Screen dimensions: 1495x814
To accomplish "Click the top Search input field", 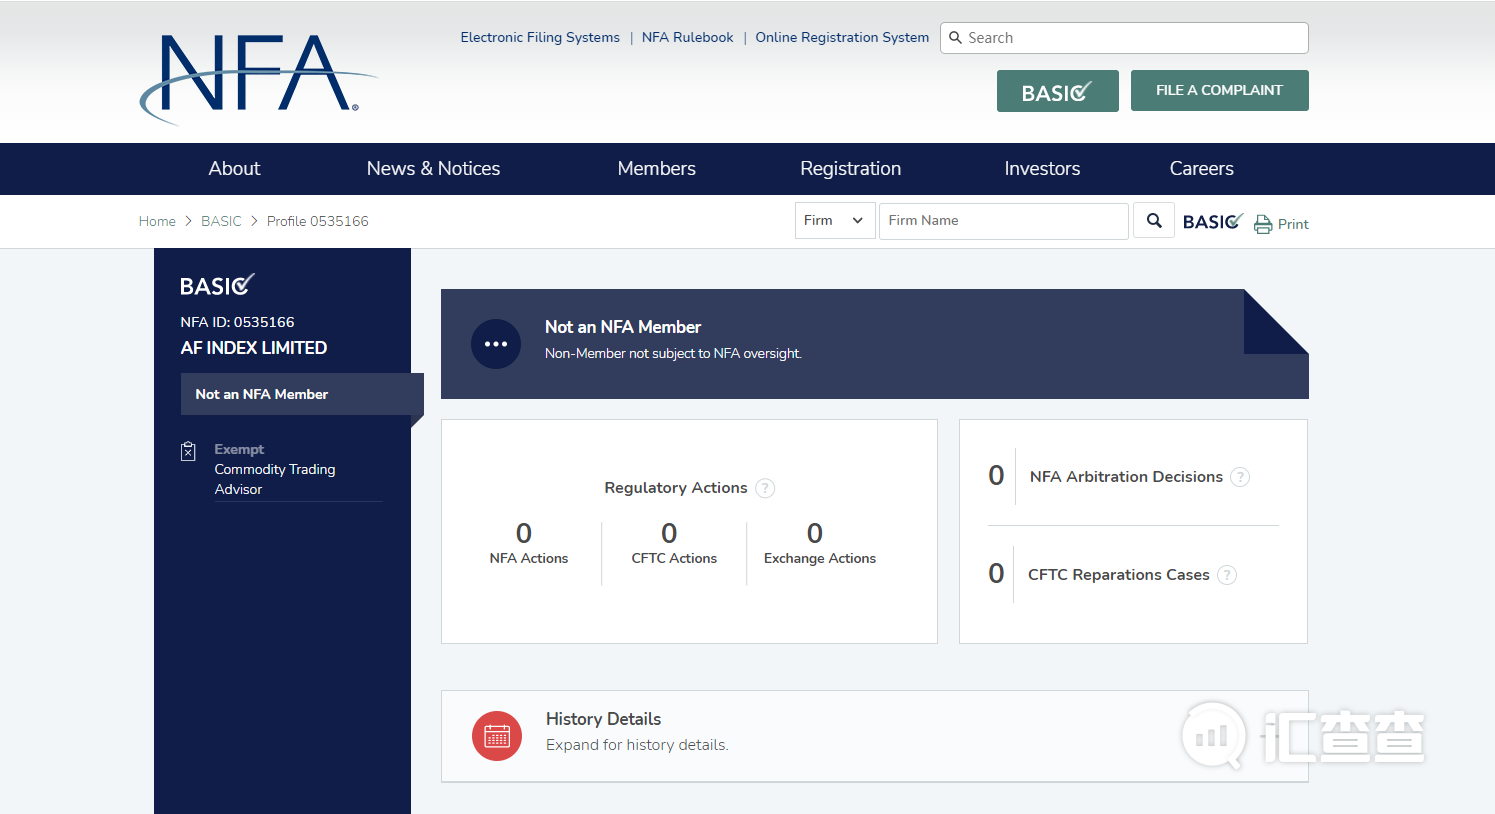I will tap(1124, 38).
